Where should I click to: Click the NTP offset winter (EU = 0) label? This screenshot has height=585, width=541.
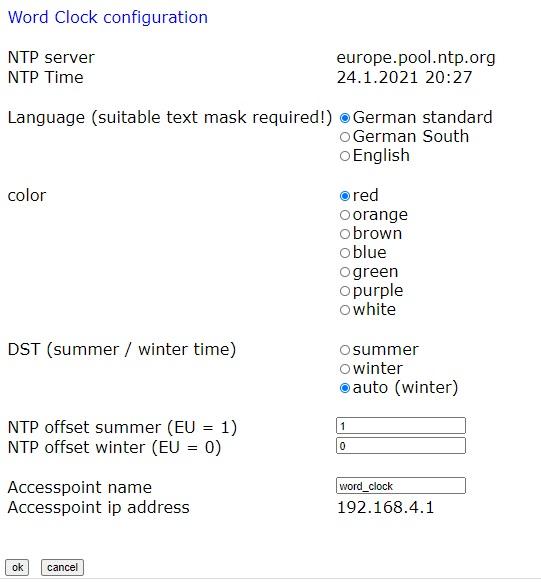(x=114, y=447)
